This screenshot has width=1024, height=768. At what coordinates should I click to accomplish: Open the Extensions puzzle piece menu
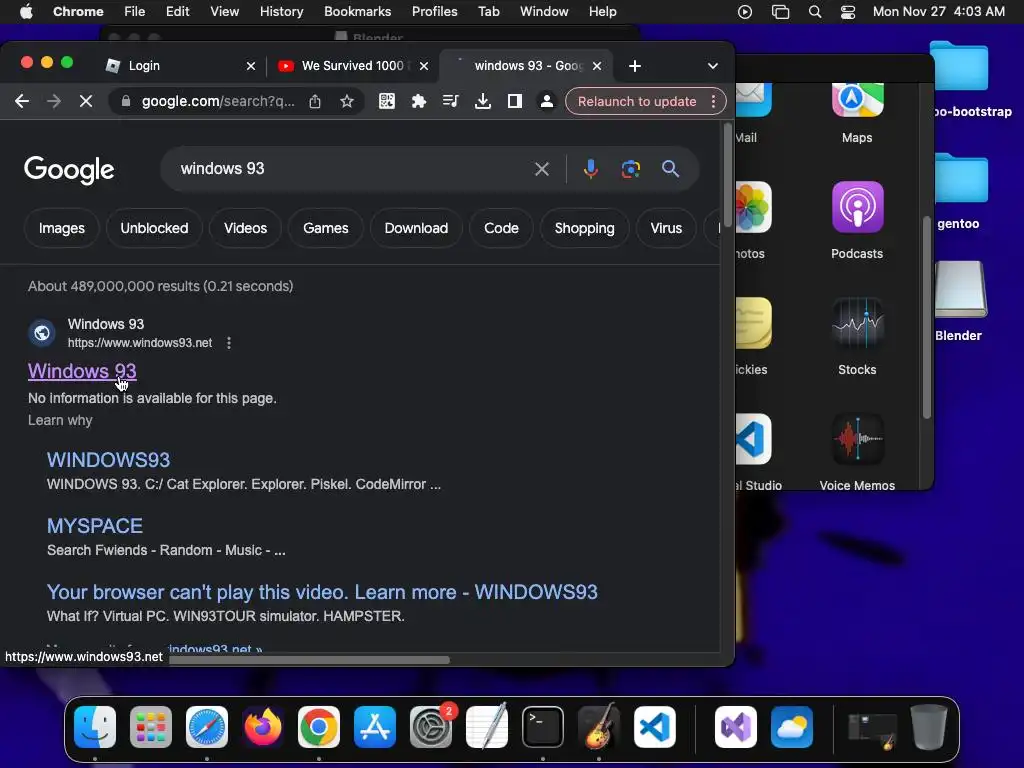point(419,101)
